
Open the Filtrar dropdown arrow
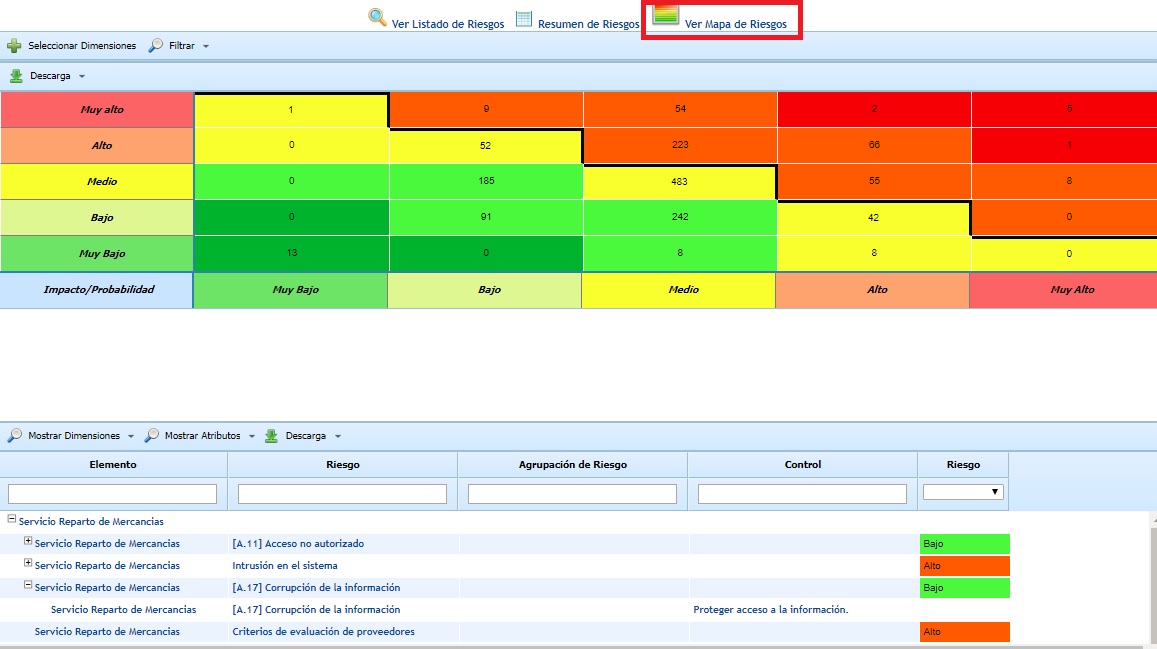pyautogui.click(x=205, y=47)
